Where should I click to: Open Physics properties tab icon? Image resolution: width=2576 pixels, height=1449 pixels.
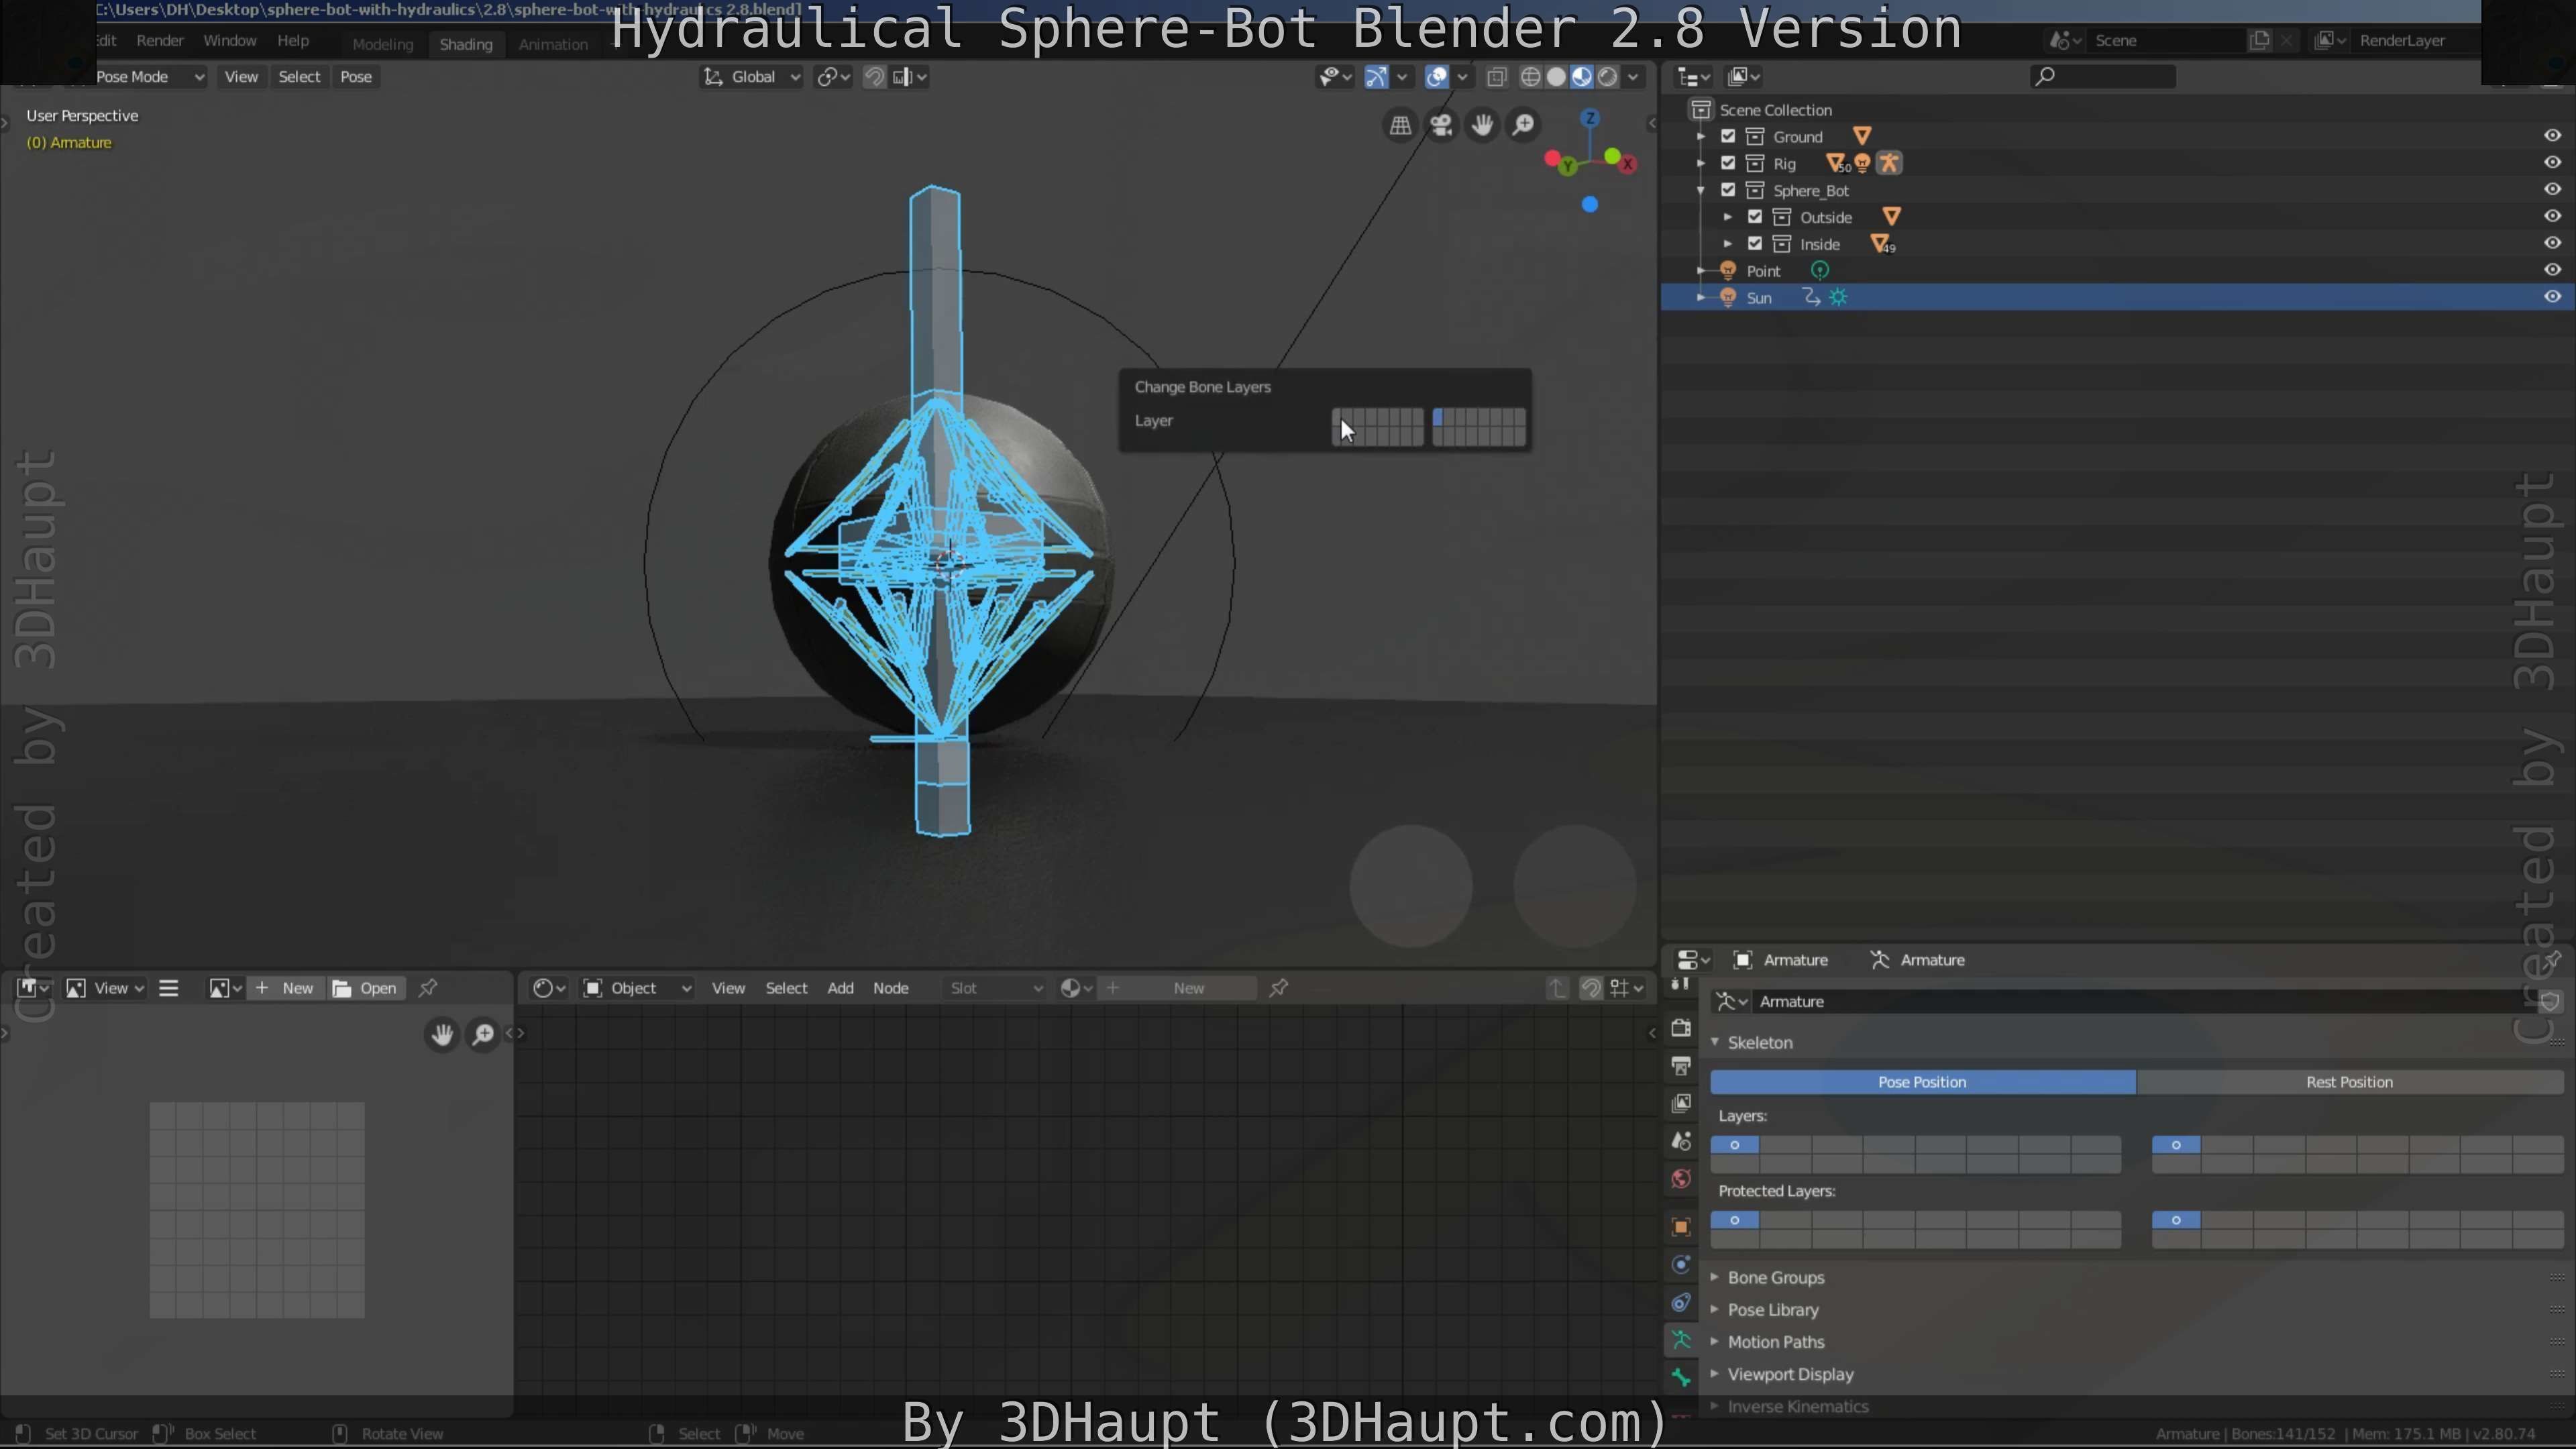1681,1265
